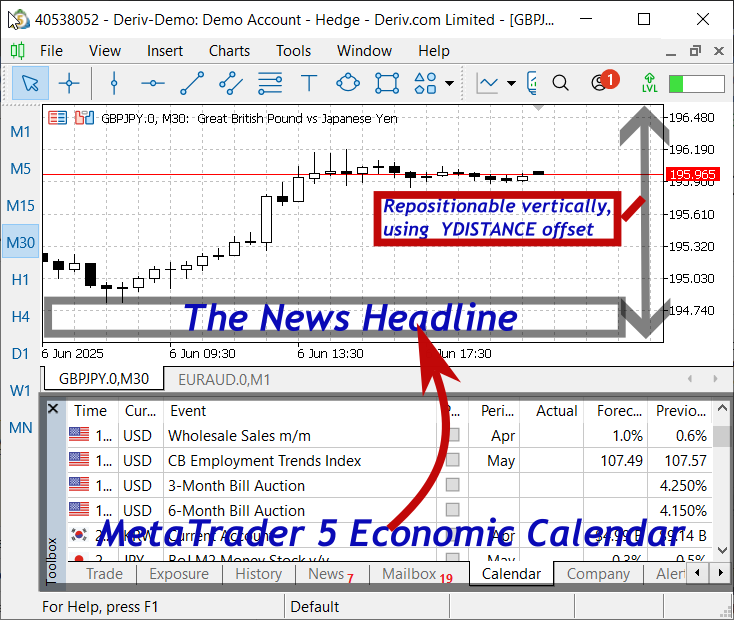
Task: Expand the chart type dropdown arrow
Action: point(512,84)
